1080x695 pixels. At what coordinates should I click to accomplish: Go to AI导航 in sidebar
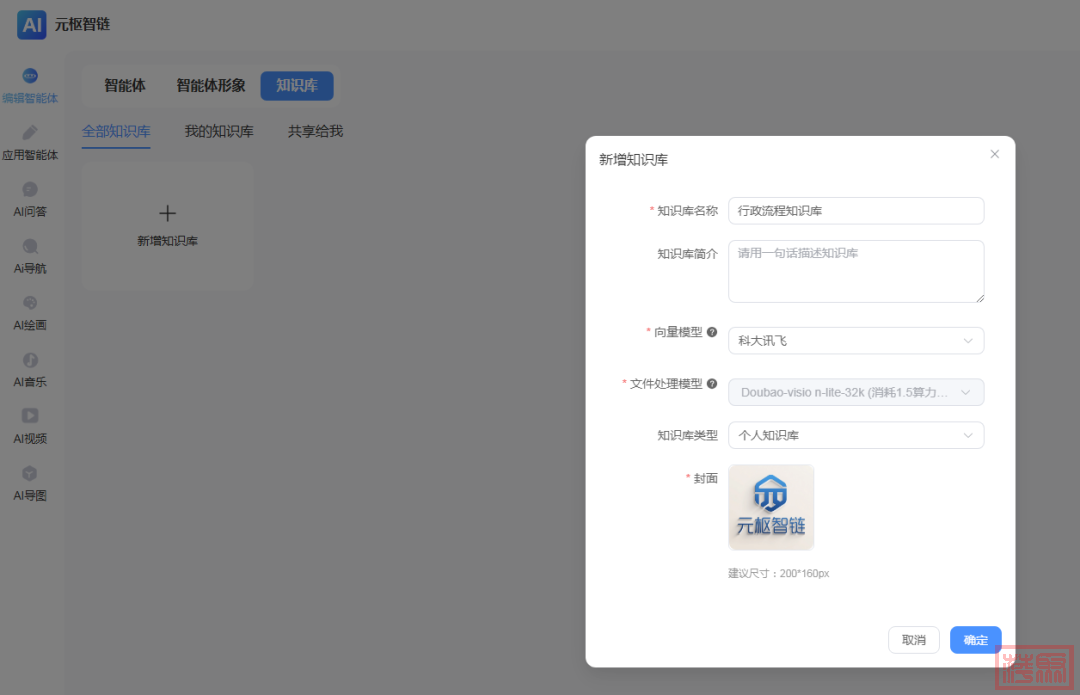pos(30,247)
